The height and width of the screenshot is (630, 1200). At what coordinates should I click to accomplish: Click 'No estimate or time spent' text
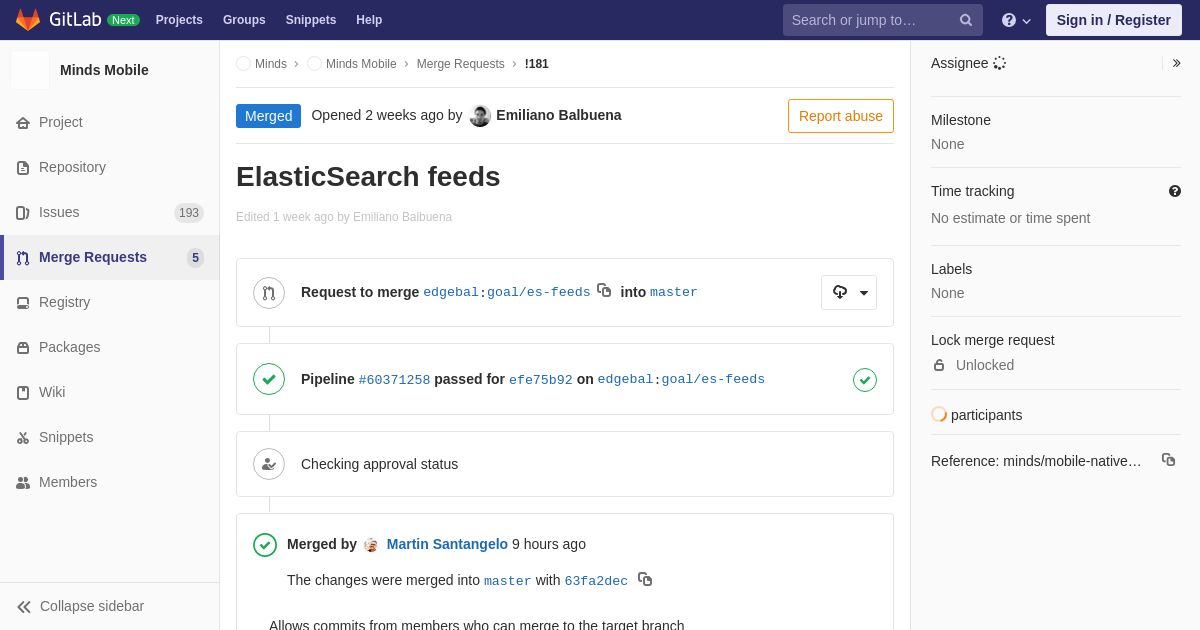click(1010, 218)
